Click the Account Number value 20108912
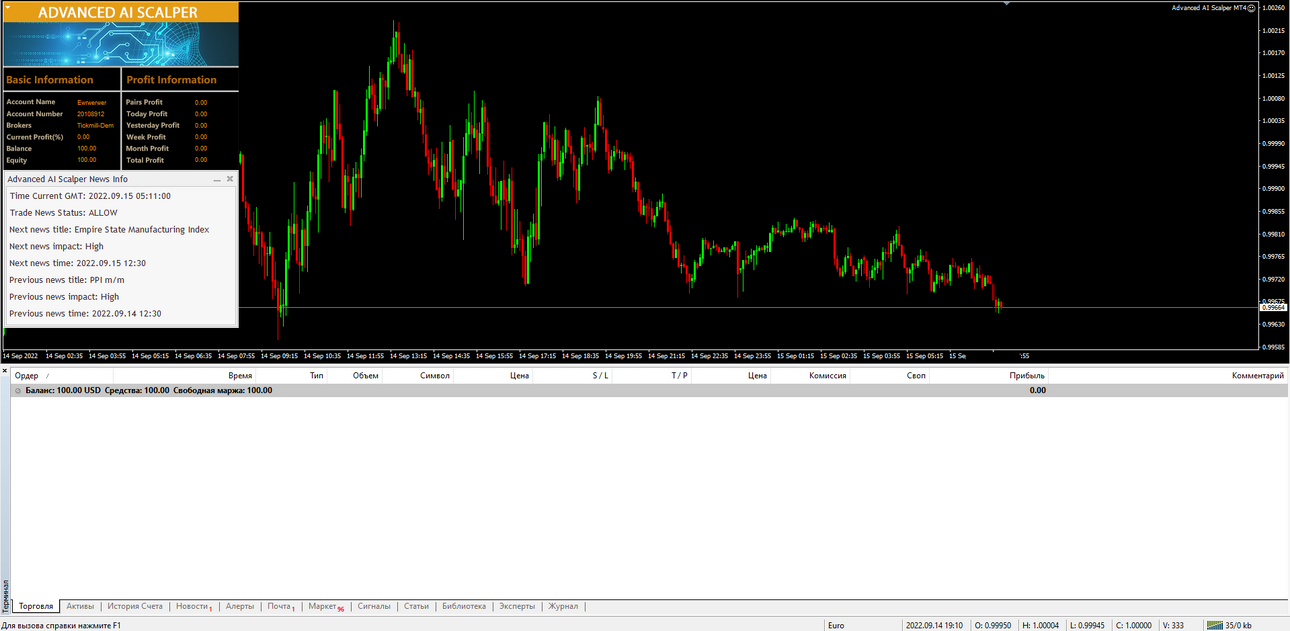 (91, 114)
